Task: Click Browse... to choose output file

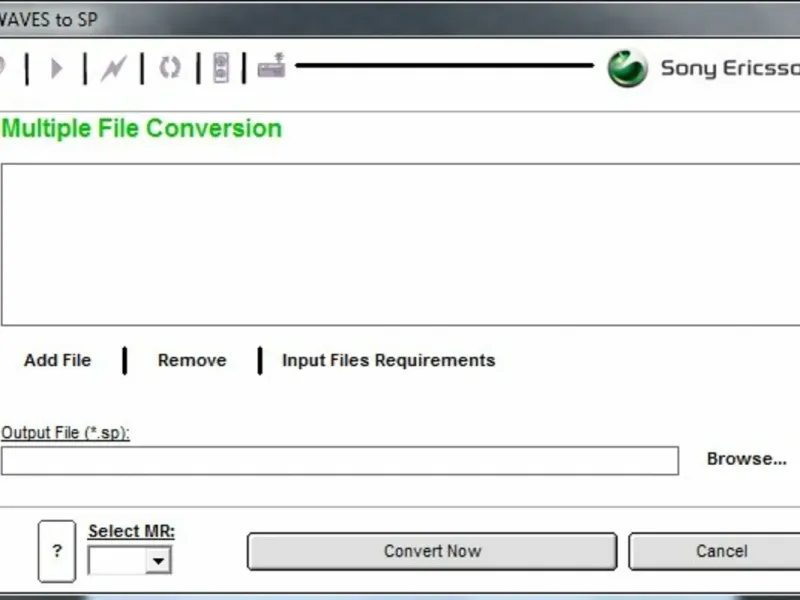Action: point(746,459)
